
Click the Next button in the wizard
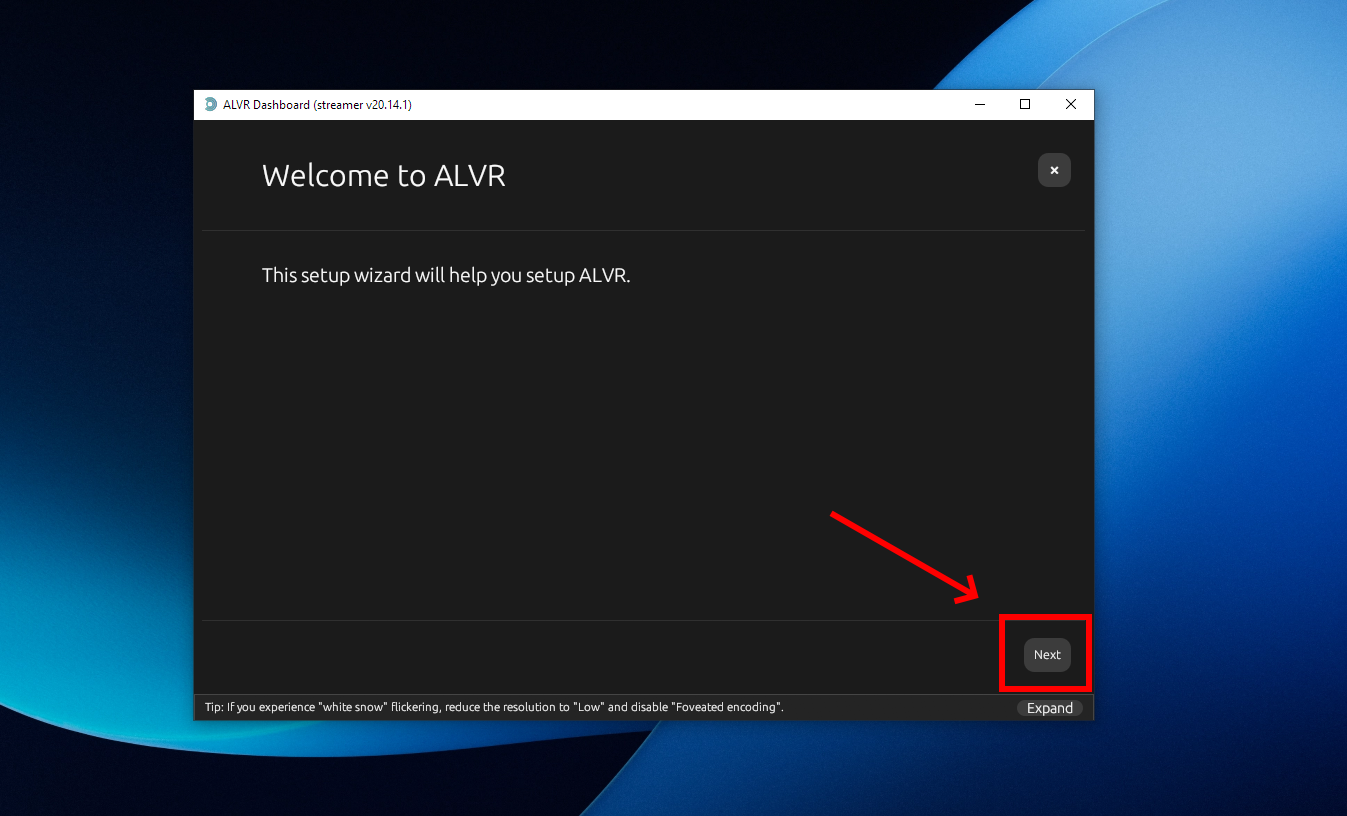tap(1047, 655)
